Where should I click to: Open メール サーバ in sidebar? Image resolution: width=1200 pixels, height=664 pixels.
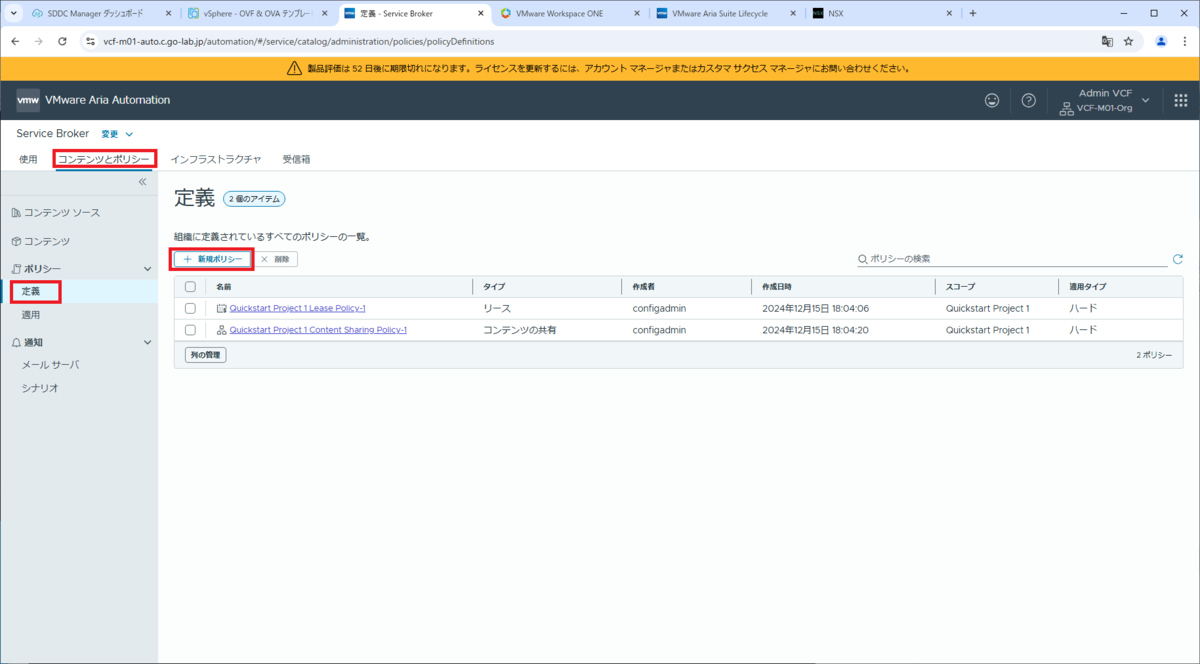tap(50, 365)
